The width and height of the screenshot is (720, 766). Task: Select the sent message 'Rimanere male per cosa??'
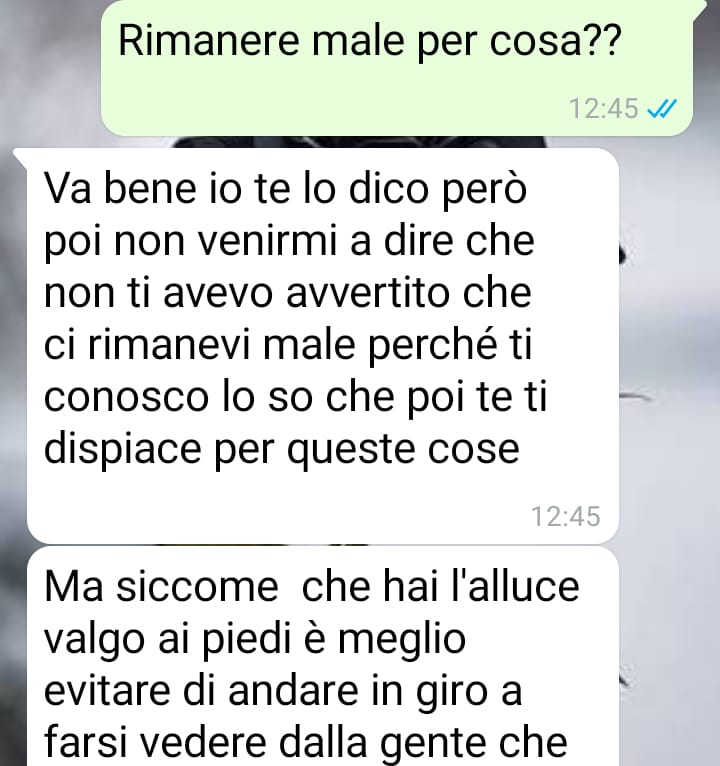397,67
